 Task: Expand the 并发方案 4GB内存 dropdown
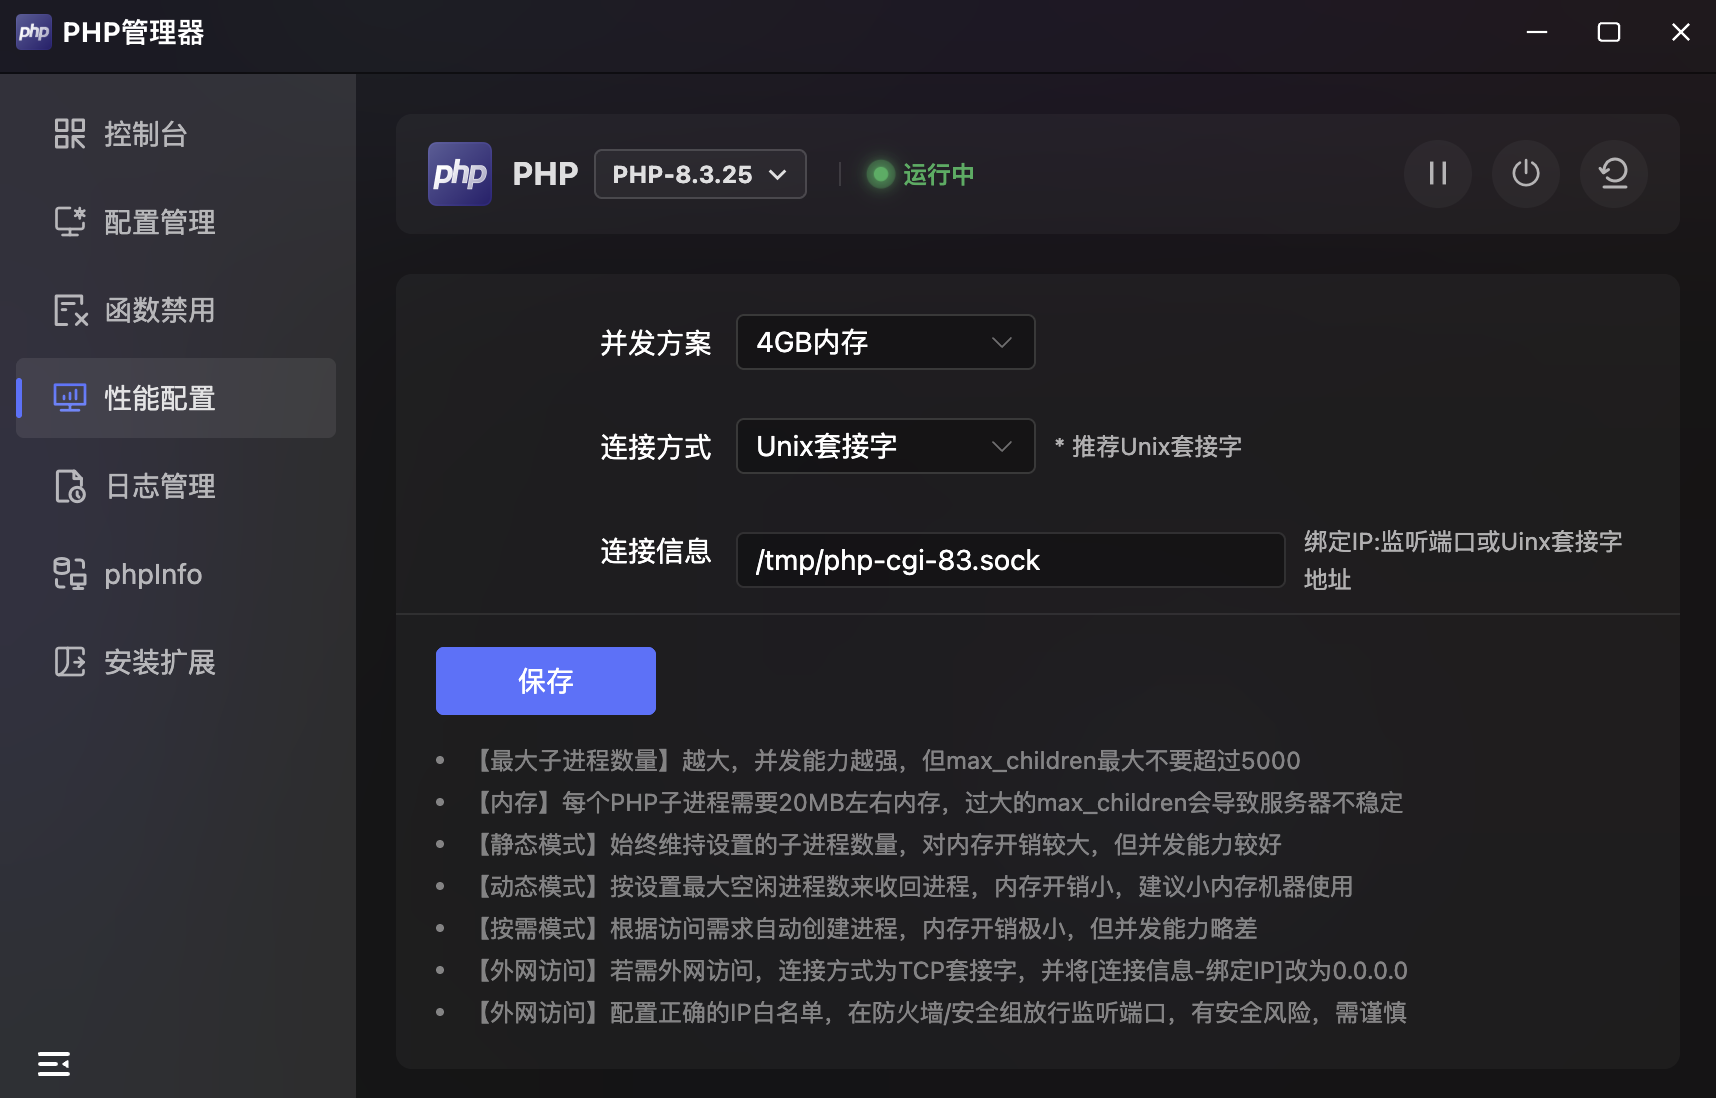tap(886, 342)
